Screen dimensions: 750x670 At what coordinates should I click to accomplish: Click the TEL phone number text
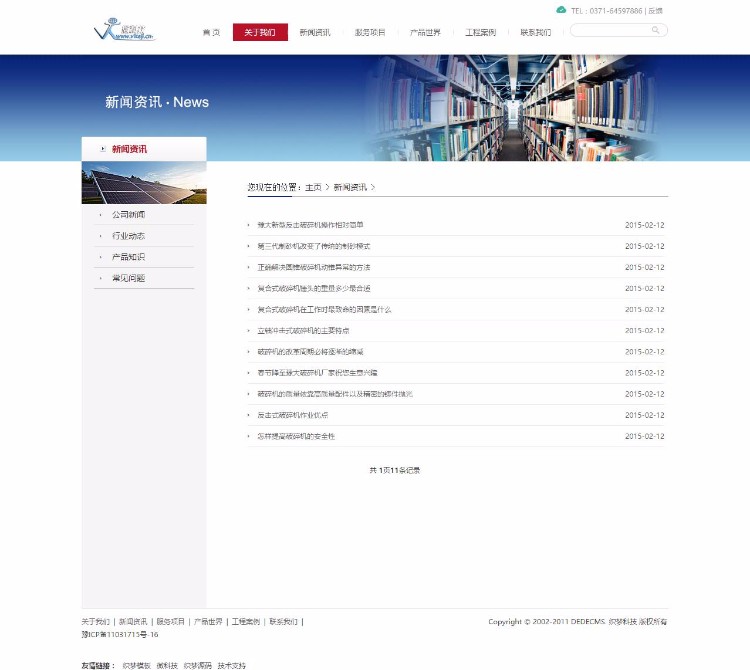click(x=607, y=11)
